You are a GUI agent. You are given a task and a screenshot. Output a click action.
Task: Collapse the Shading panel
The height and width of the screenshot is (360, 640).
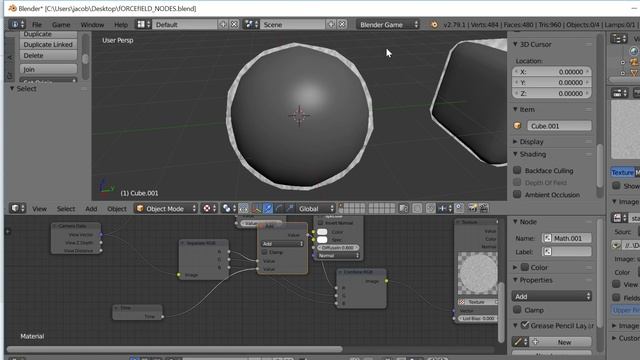[516, 154]
